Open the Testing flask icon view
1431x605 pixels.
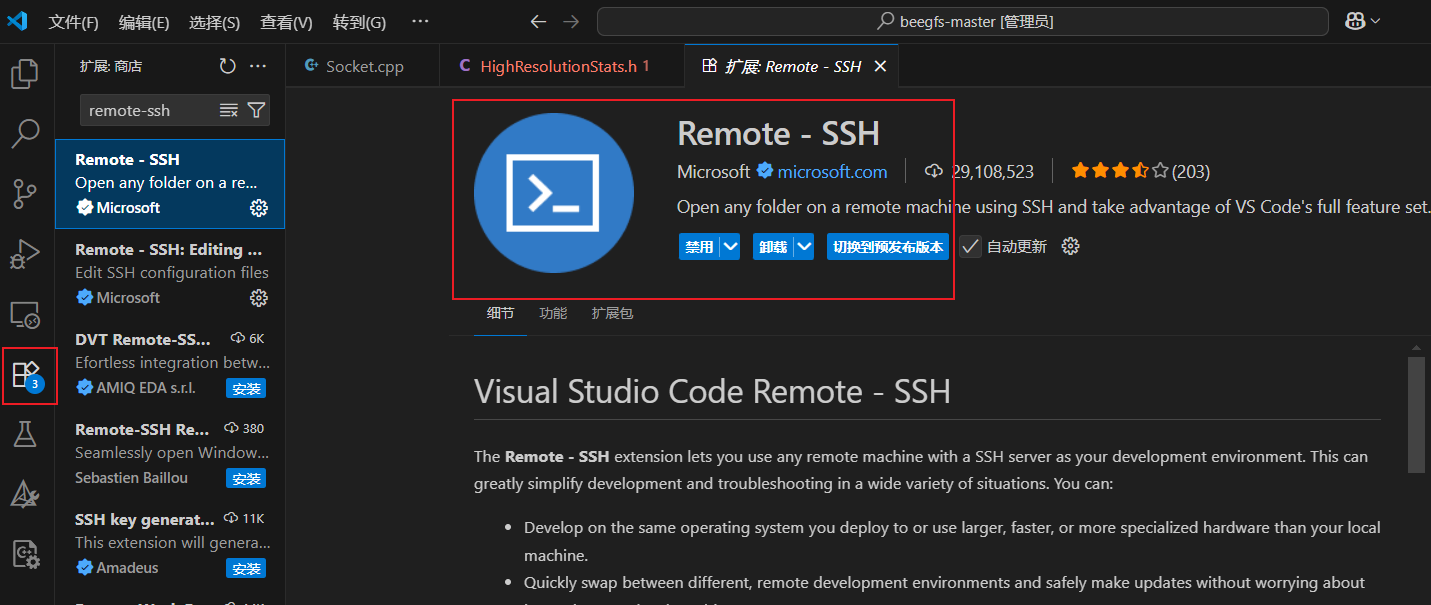click(x=25, y=434)
